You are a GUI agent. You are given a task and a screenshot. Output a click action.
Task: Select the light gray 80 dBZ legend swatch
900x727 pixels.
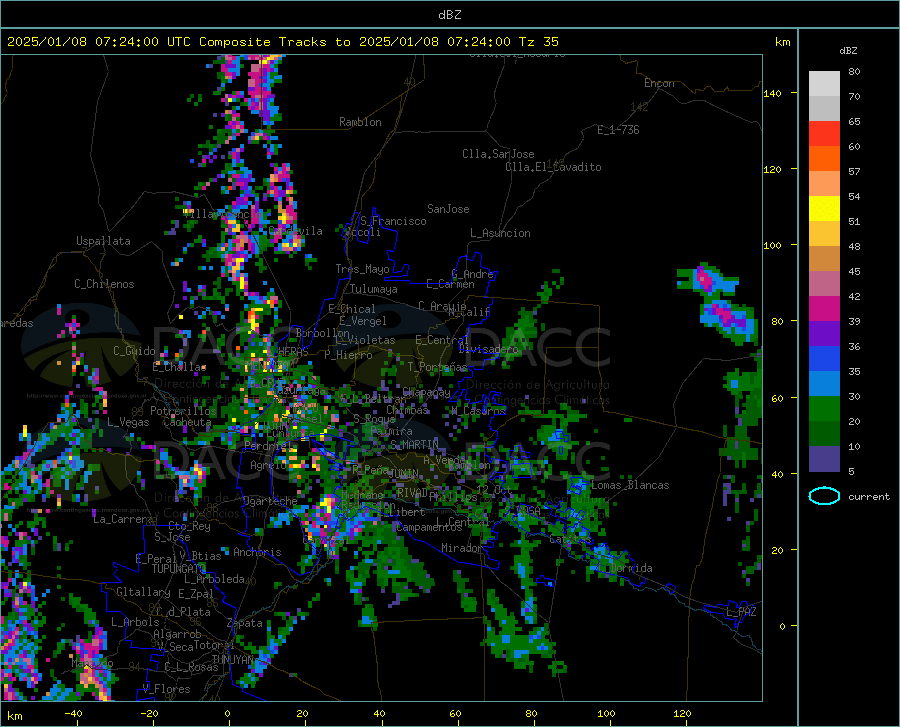824,83
